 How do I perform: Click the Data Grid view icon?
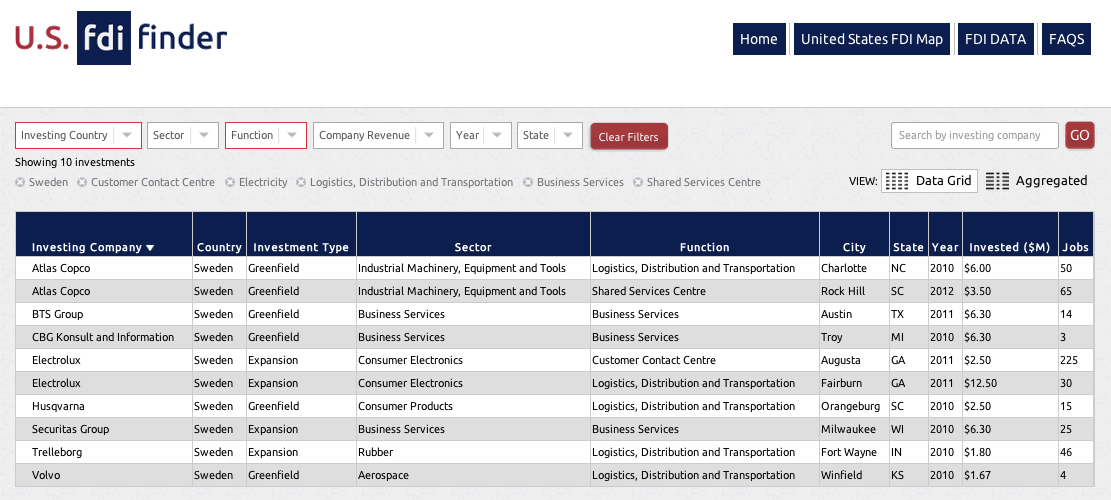pyautogui.click(x=897, y=181)
